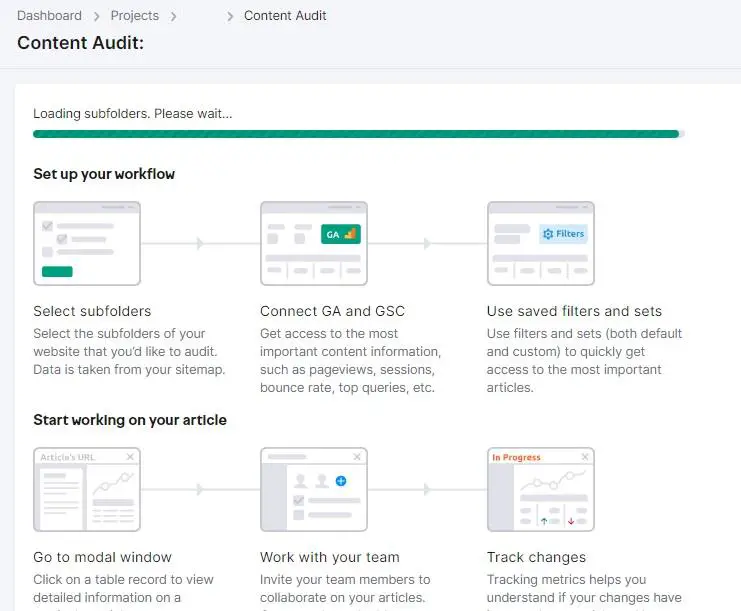This screenshot has height=611, width=741.
Task: Click the blue Filters gear badge
Action: pos(563,234)
